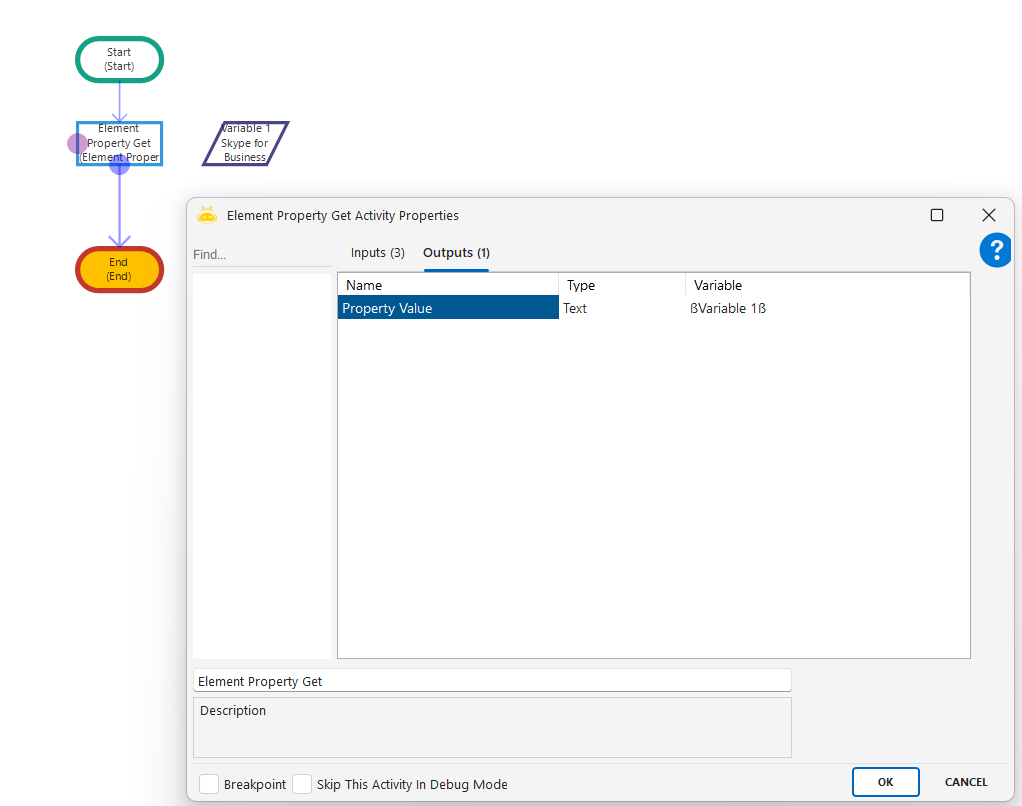Click the Find search field

(260, 255)
